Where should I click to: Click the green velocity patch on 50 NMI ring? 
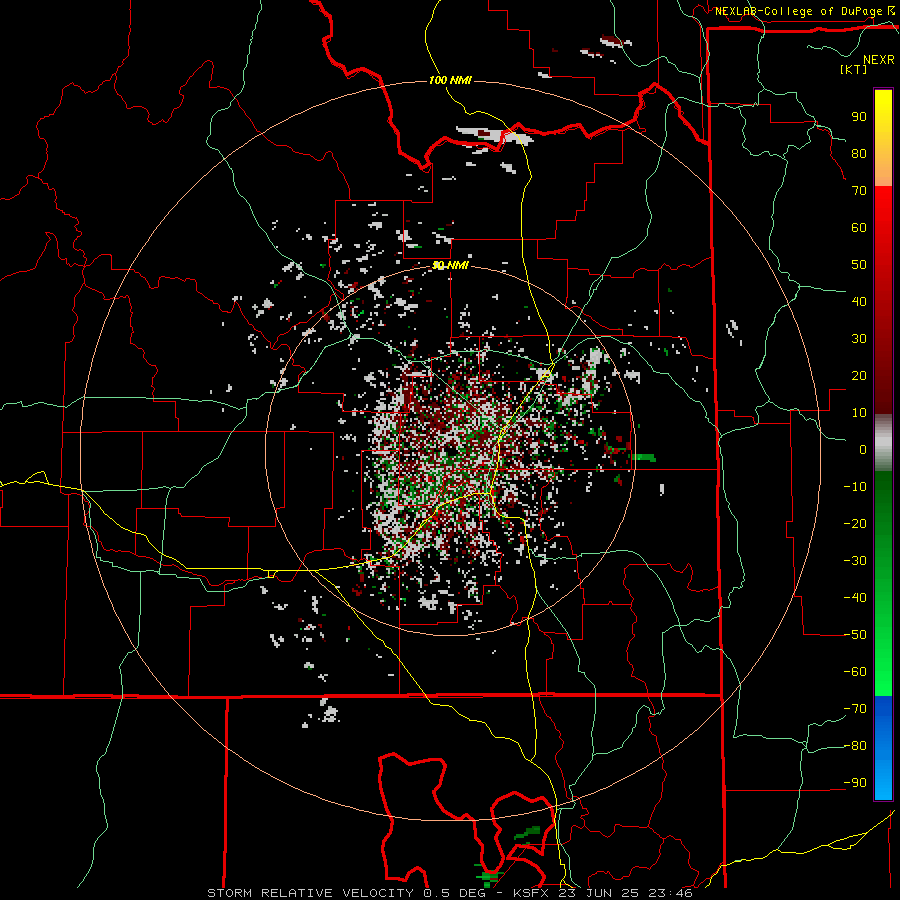click(x=642, y=457)
